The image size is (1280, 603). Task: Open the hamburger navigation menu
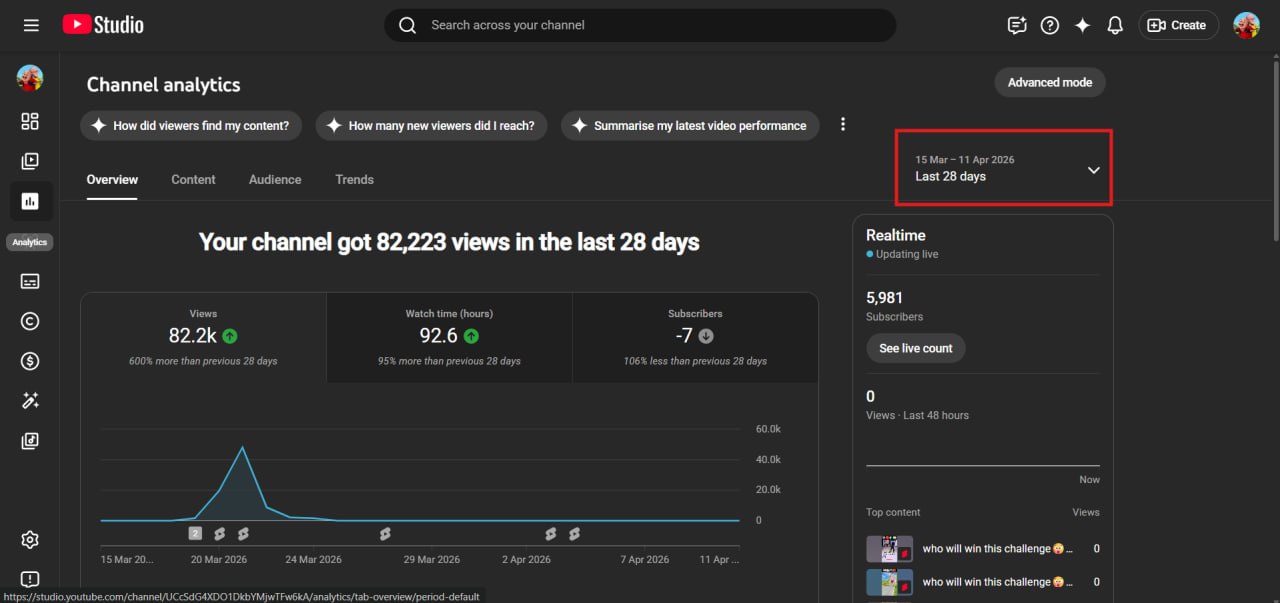coord(31,25)
